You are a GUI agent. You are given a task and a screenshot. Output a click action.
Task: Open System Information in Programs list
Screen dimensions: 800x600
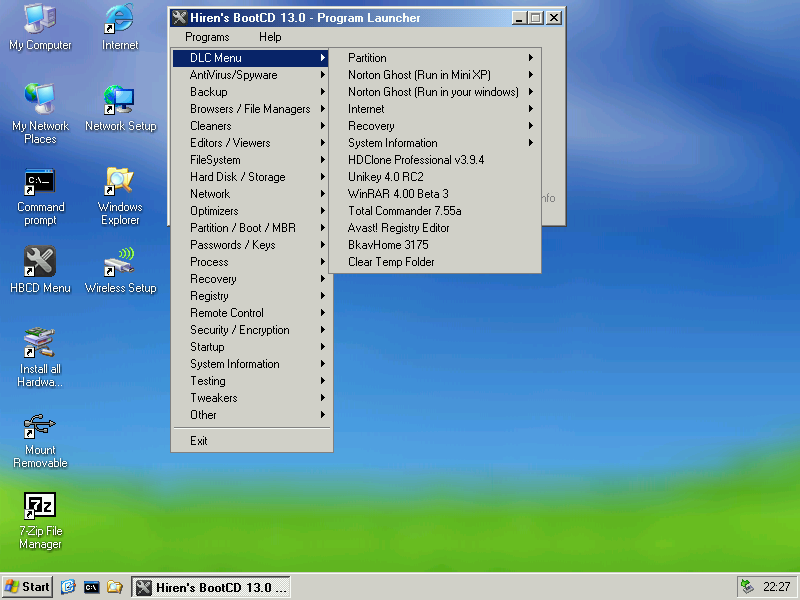[251, 364]
